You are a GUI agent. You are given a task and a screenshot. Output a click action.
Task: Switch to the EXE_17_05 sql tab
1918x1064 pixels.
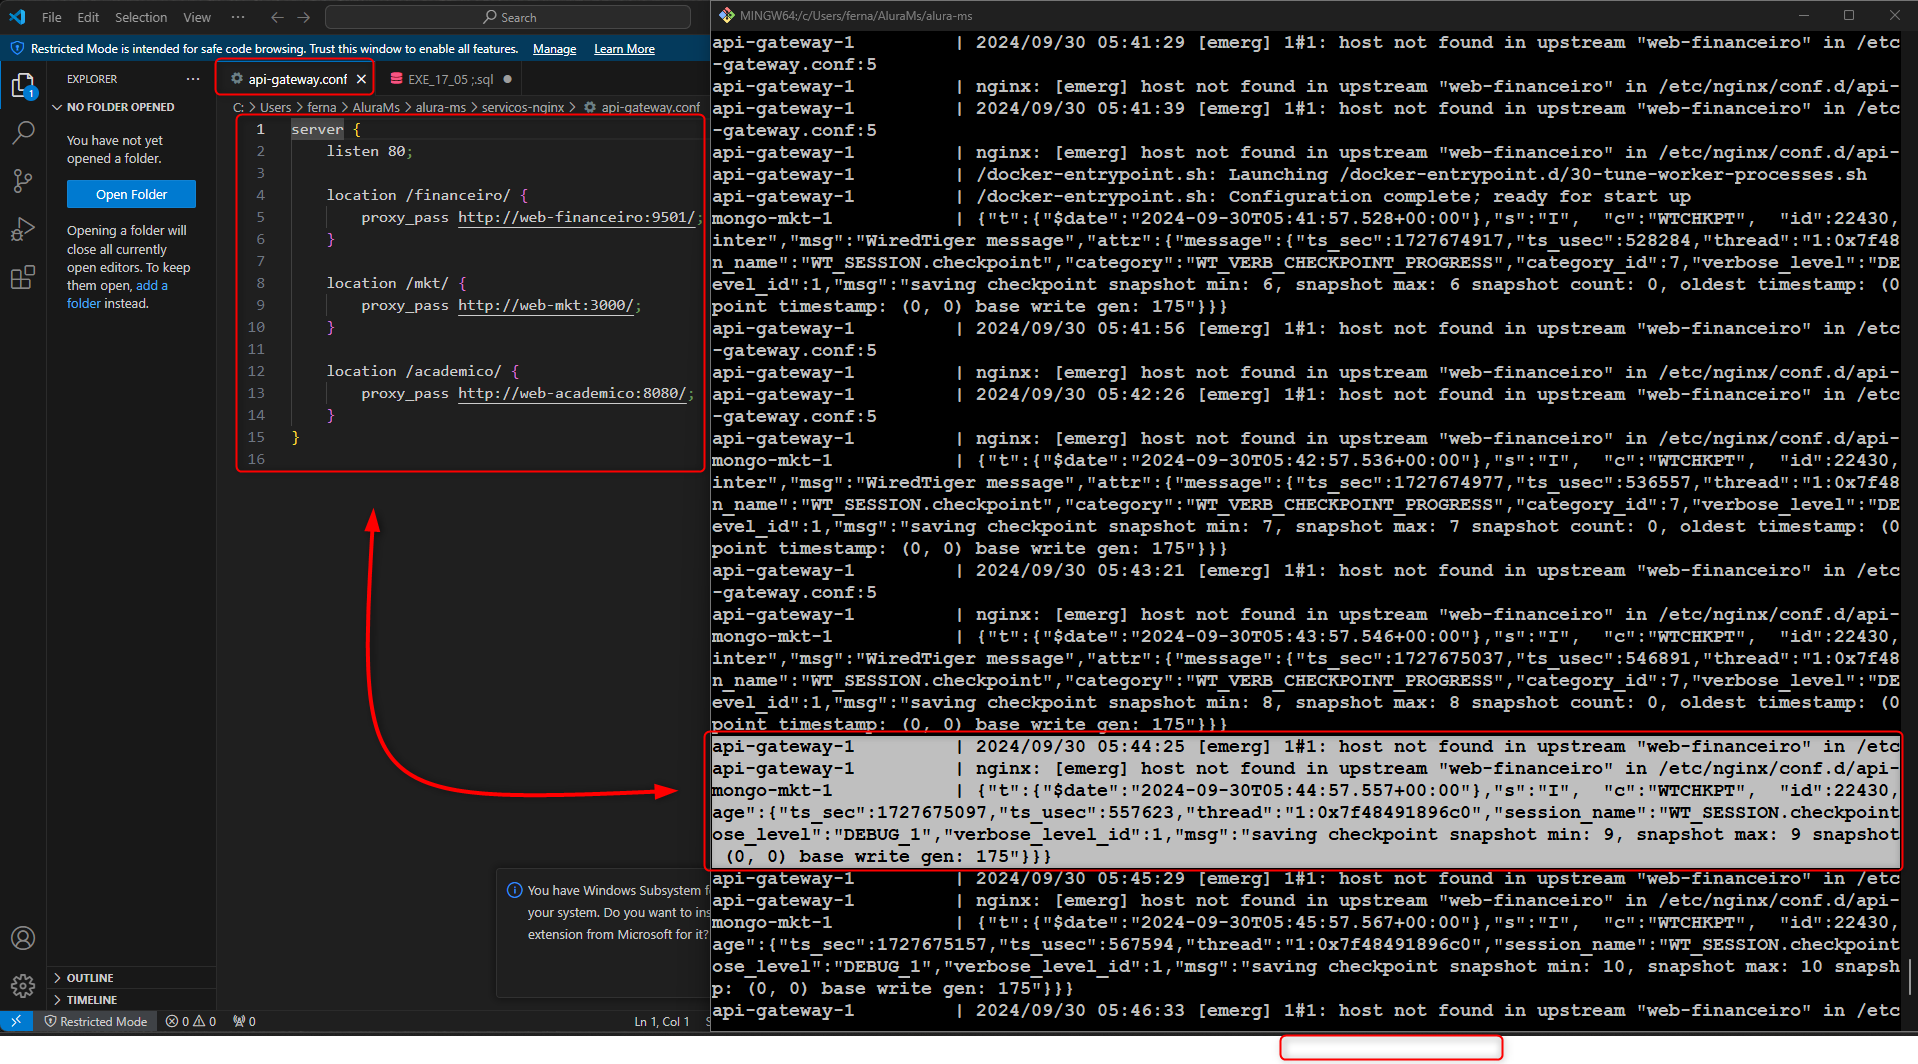click(x=450, y=79)
